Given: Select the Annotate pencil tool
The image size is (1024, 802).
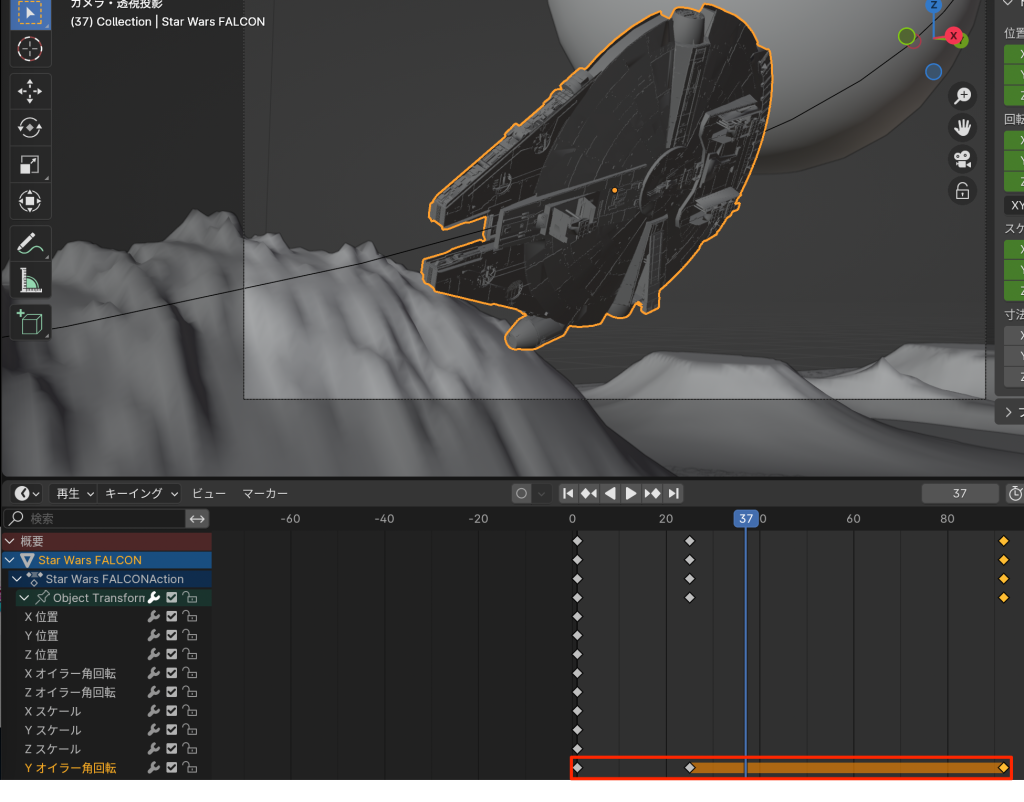Looking at the screenshot, I should coord(30,242).
